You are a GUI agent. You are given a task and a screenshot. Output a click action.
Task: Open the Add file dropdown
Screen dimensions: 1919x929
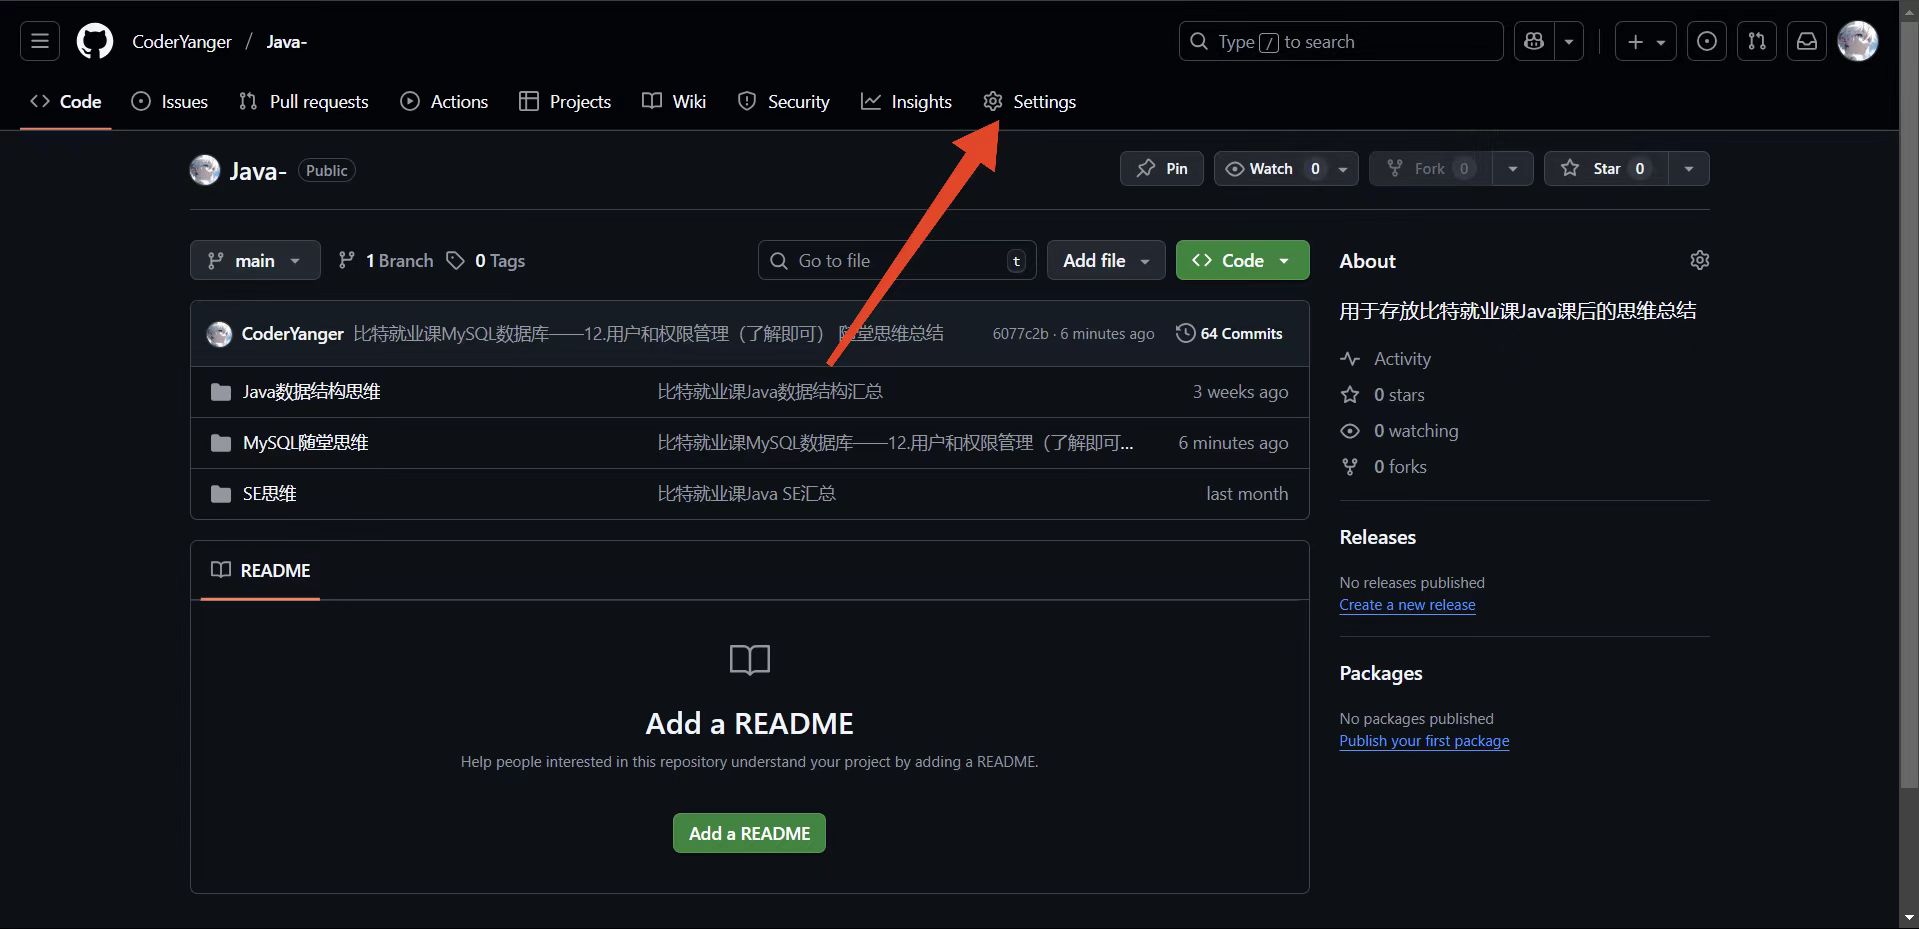tap(1106, 260)
